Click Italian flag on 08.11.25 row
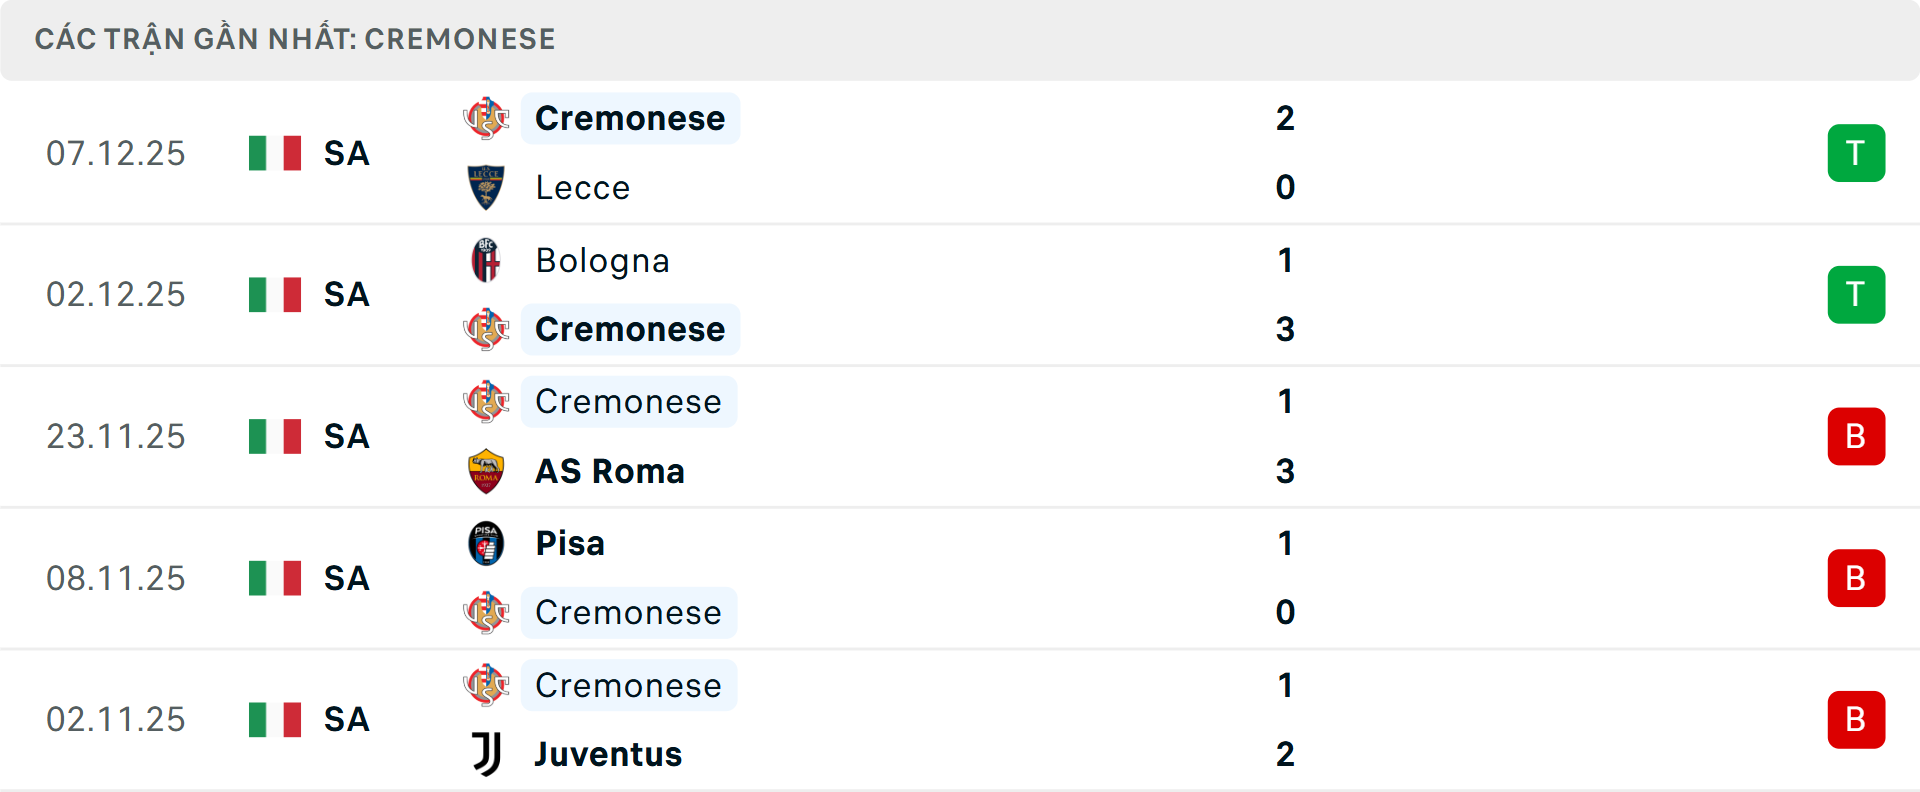The height and width of the screenshot is (792, 1920). (x=275, y=578)
